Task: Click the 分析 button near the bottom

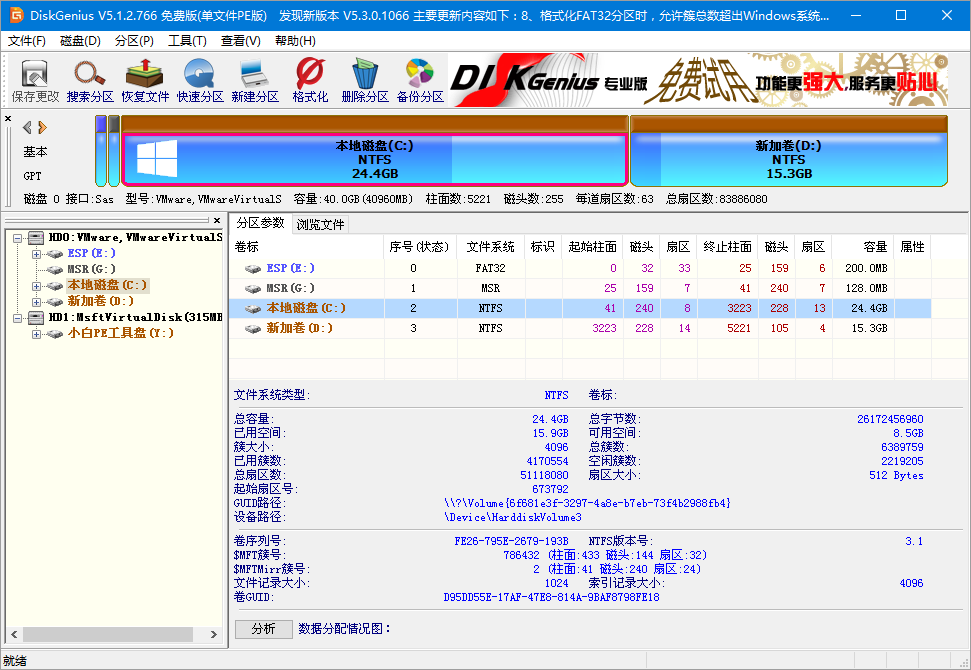Action: (x=263, y=629)
